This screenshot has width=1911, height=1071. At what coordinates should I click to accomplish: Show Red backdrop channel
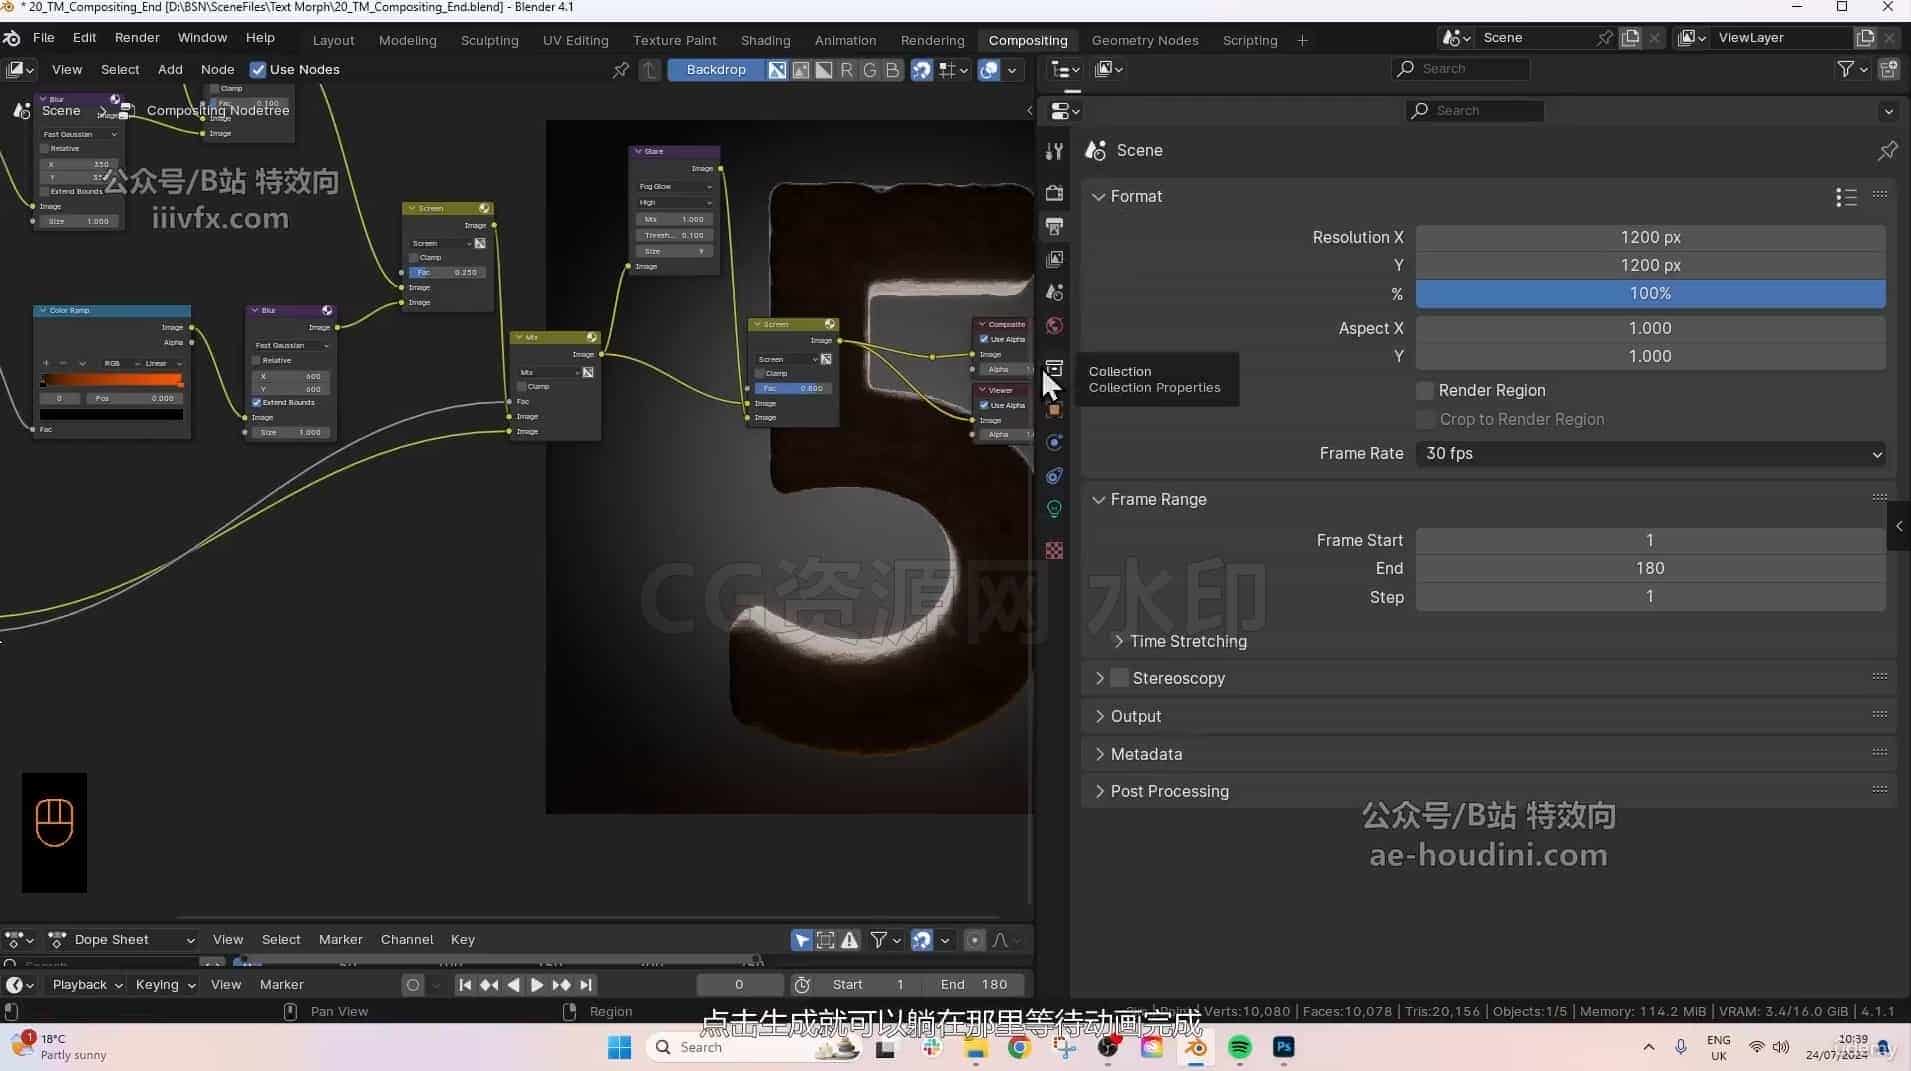tap(846, 70)
